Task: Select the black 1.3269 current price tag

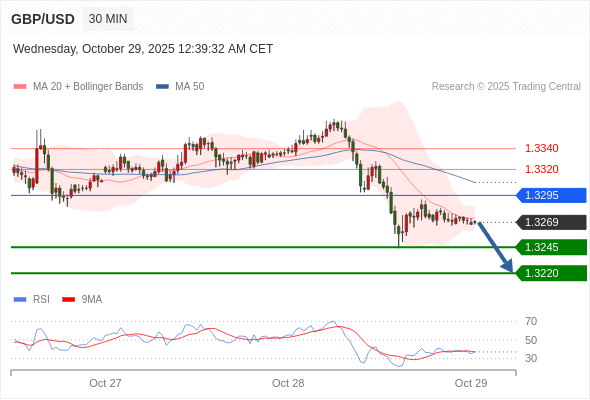Action: pyautogui.click(x=552, y=222)
